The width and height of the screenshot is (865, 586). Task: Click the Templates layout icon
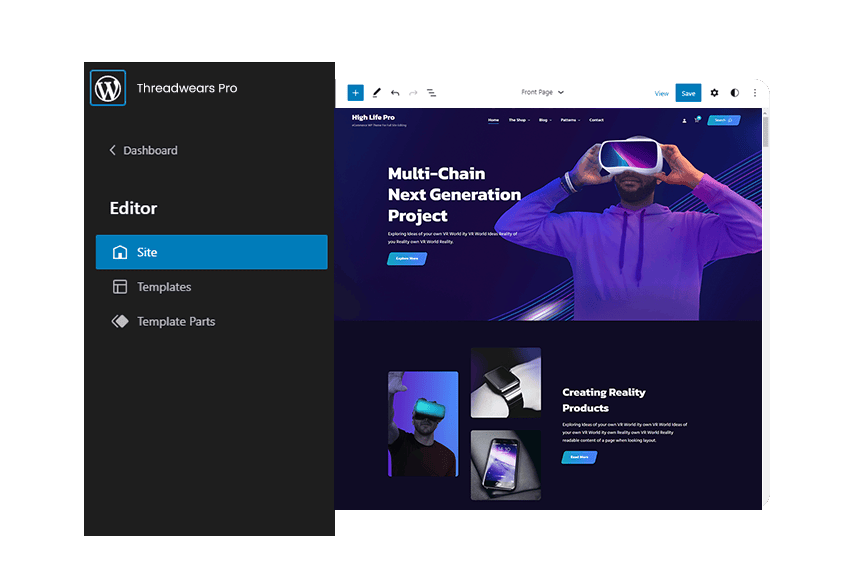[120, 287]
